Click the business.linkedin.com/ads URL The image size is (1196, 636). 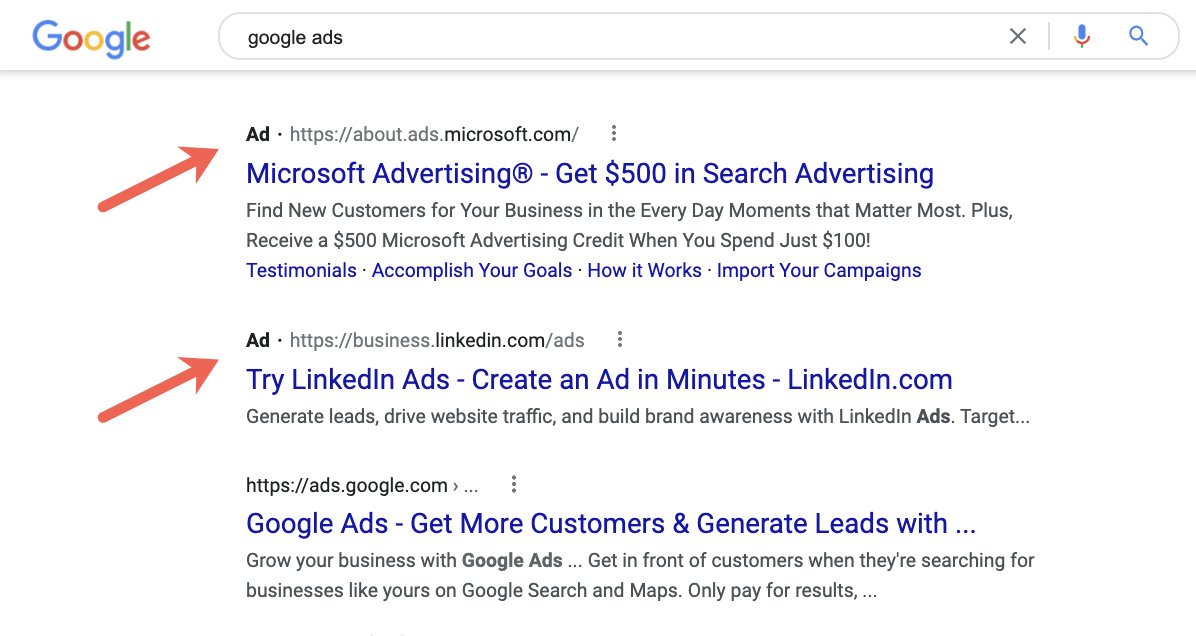coord(436,340)
